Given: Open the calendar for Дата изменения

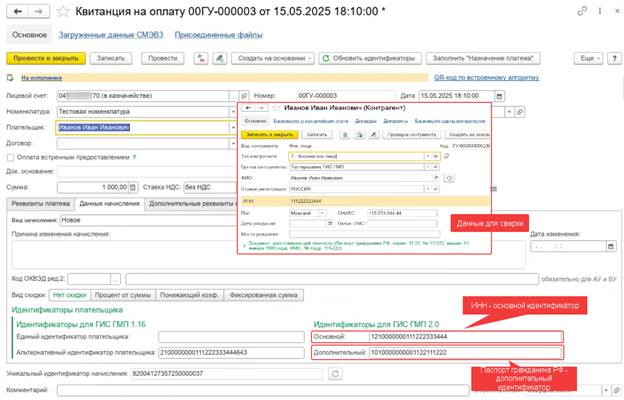Looking at the screenshot, I should click(x=611, y=247).
